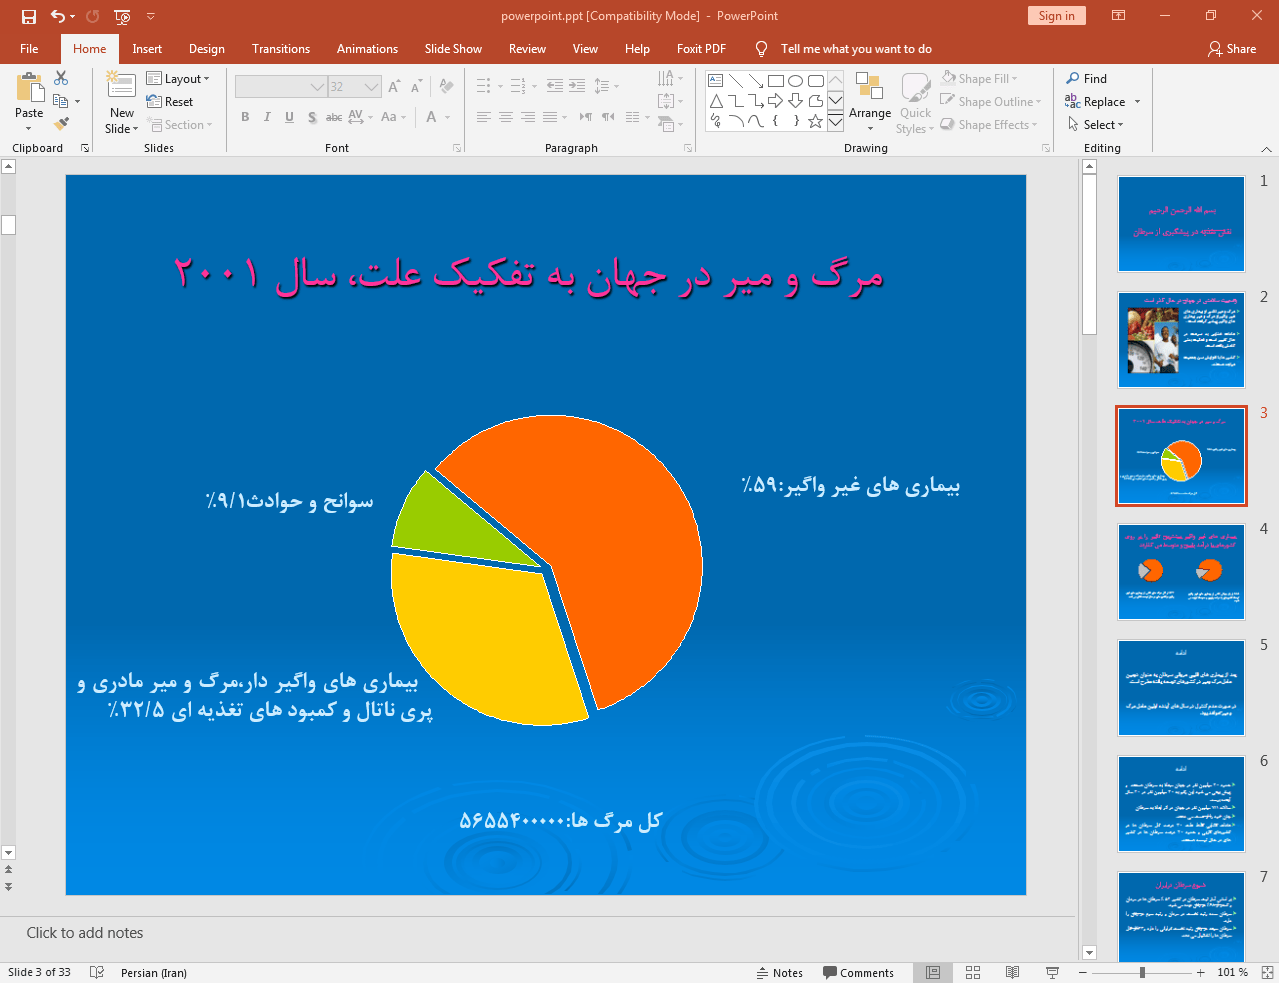The image size is (1279, 983).
Task: Expand the Layout dropdown
Action: coord(178,79)
